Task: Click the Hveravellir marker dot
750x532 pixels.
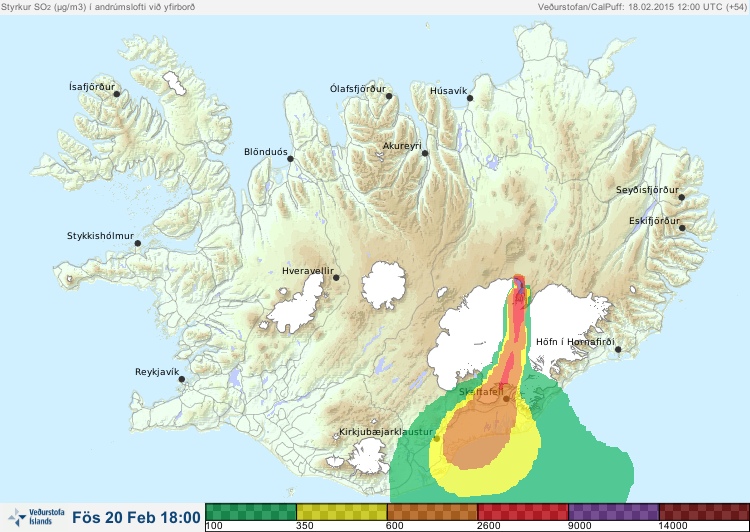Action: (x=336, y=277)
